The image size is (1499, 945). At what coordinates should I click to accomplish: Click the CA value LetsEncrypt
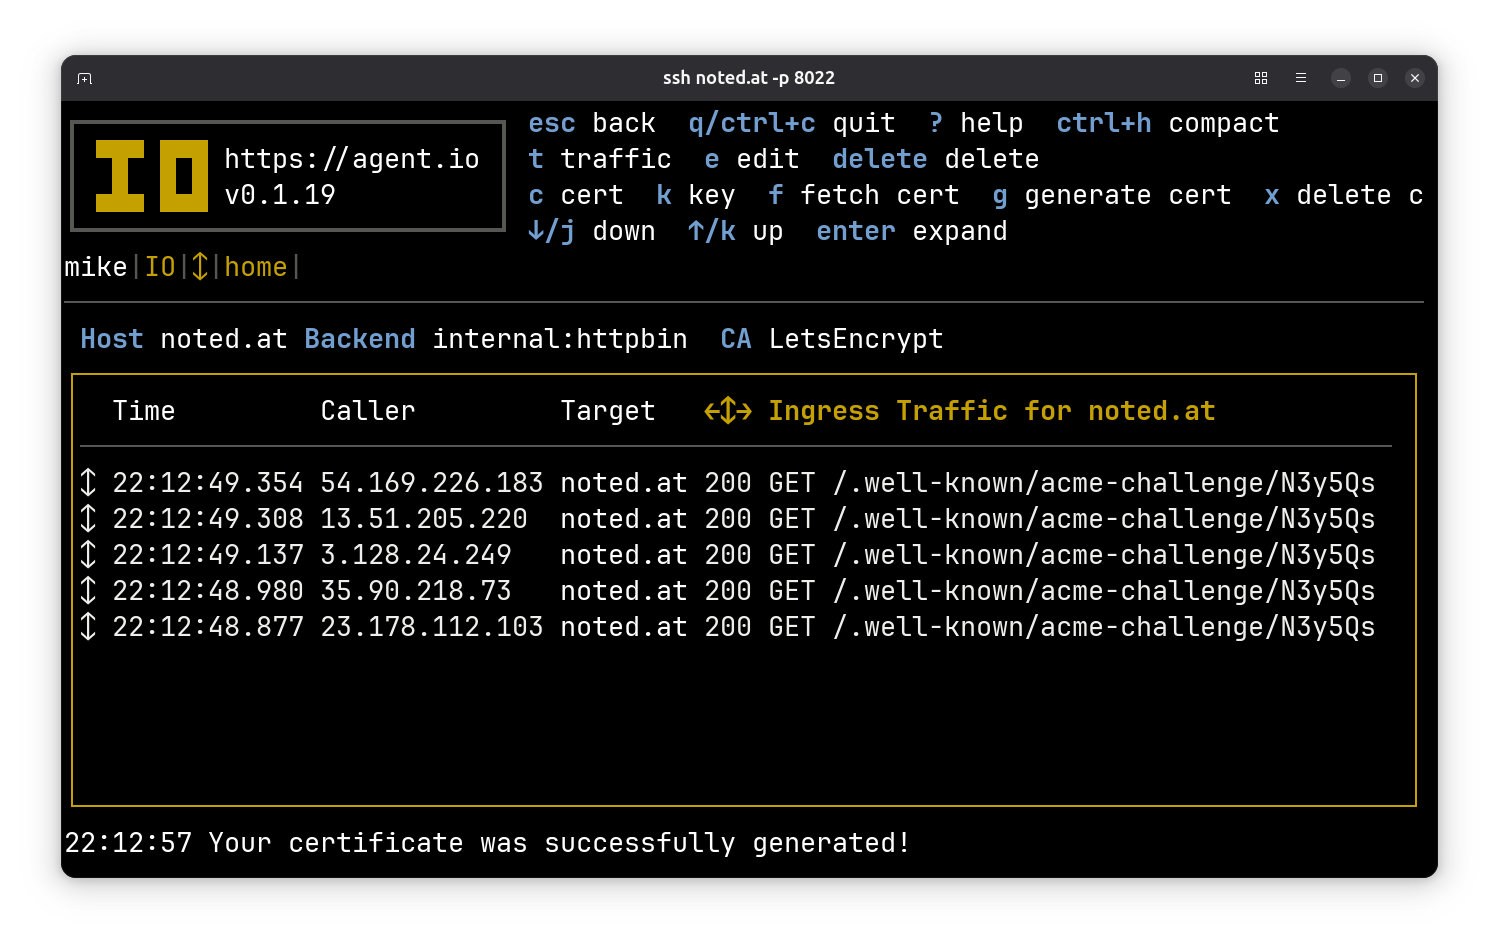click(856, 339)
